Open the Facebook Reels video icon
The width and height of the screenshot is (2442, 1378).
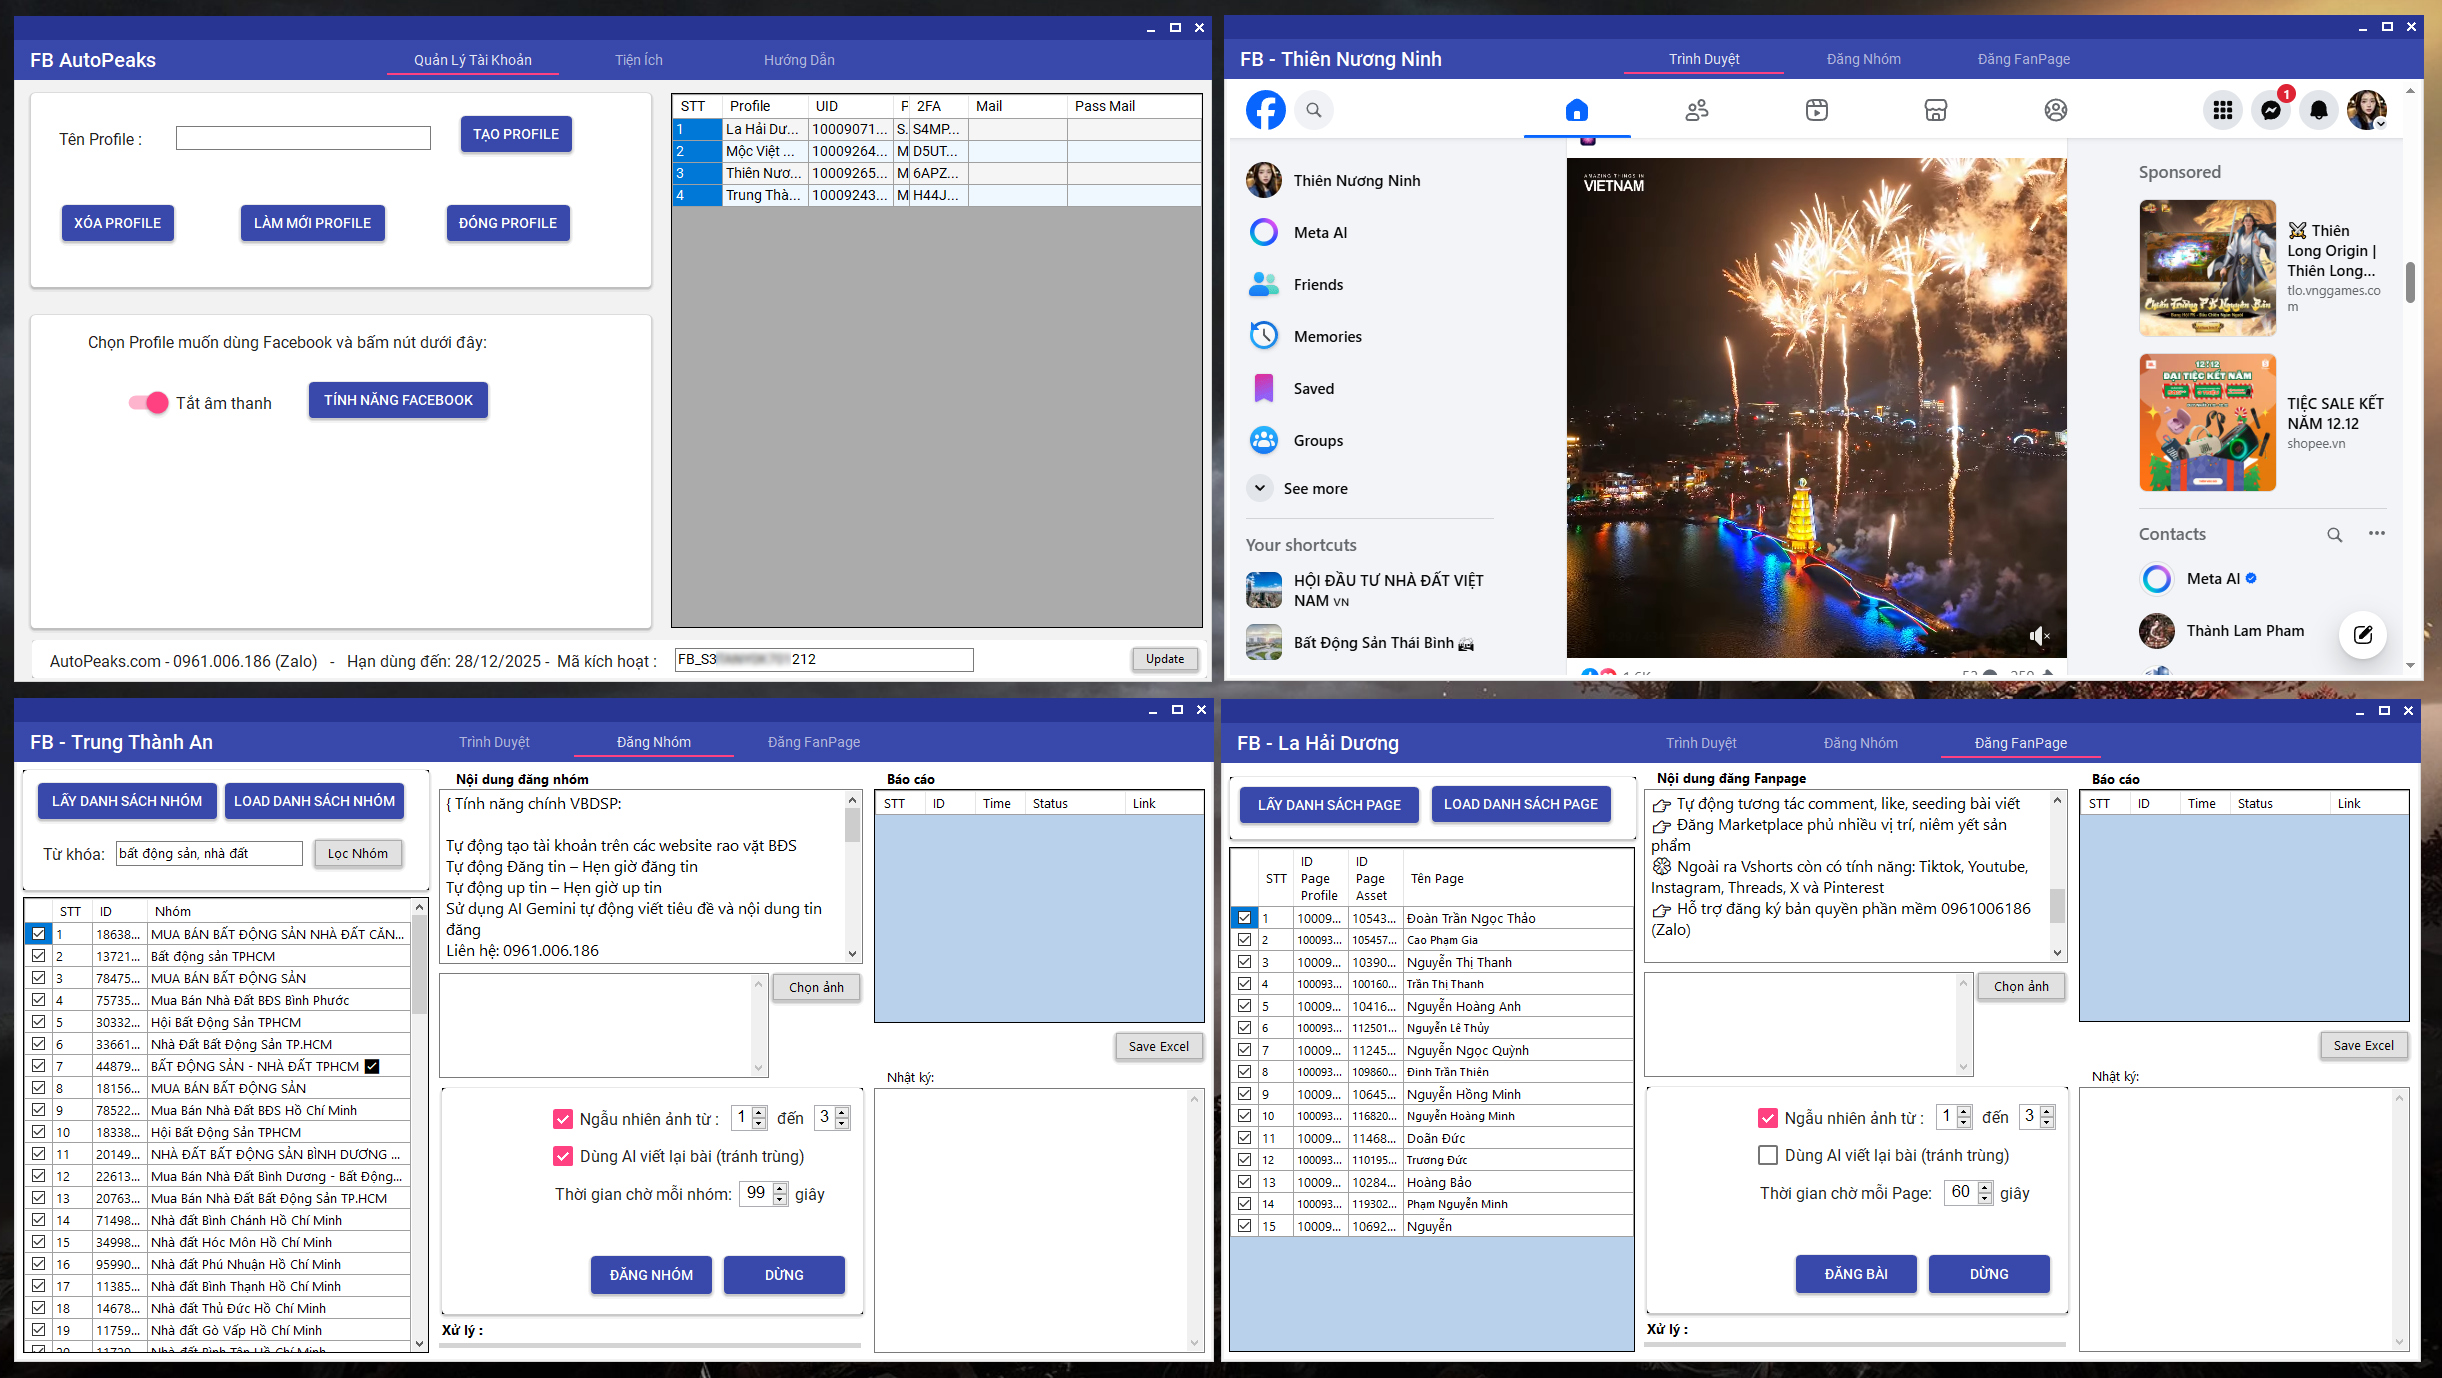(x=1816, y=110)
